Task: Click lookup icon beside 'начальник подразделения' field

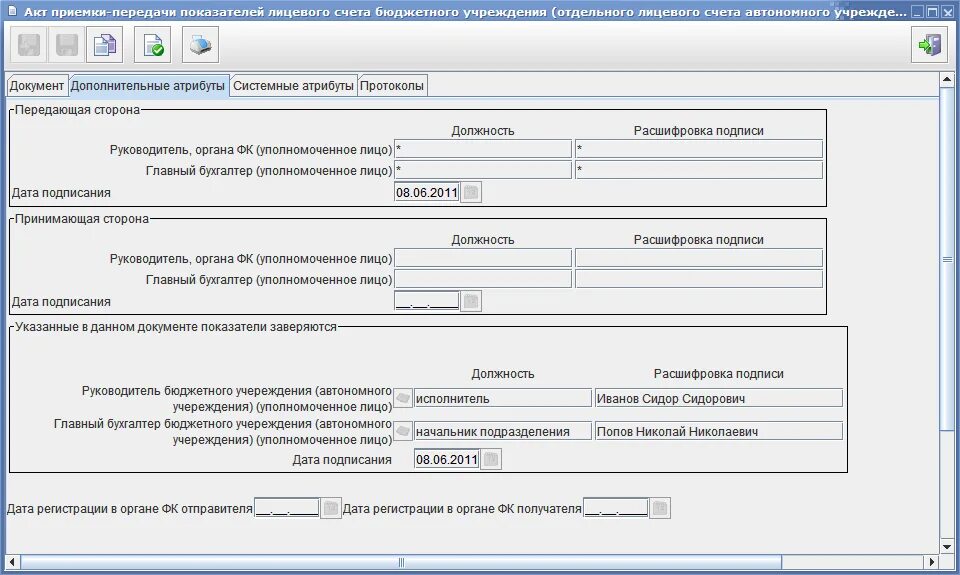Action: [x=402, y=431]
